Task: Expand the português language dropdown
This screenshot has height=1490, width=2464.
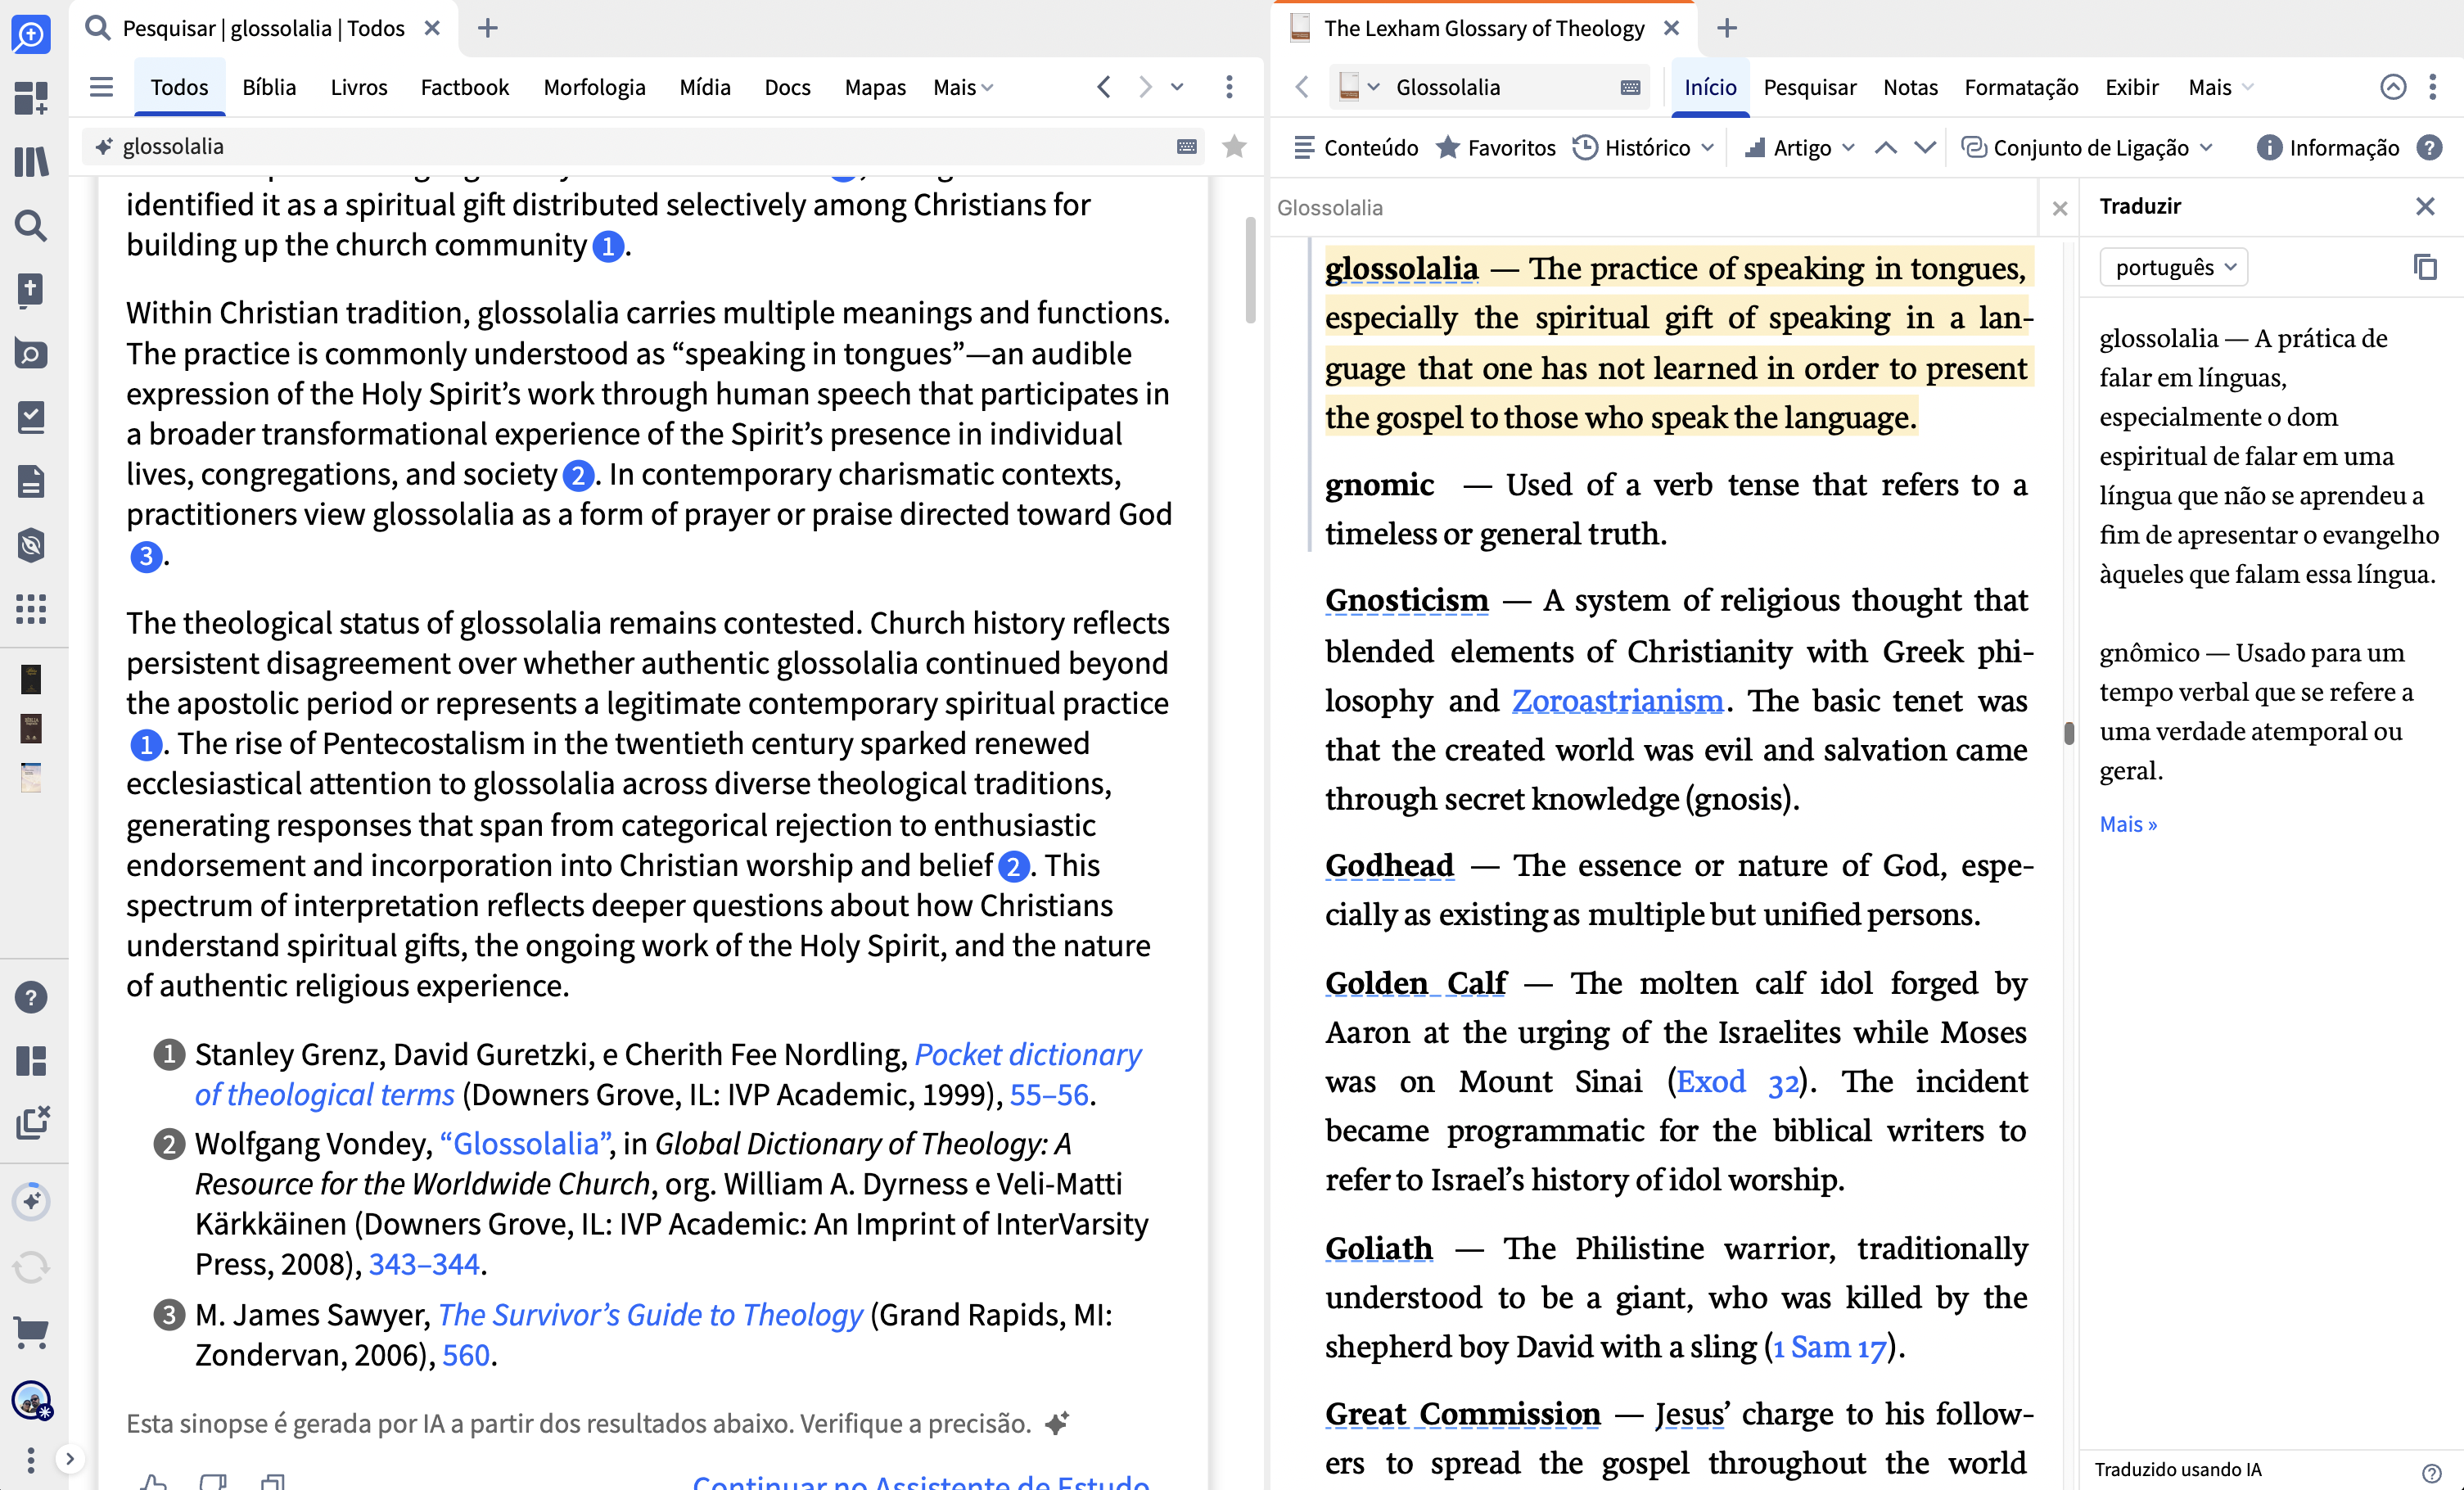Action: [x=2173, y=267]
